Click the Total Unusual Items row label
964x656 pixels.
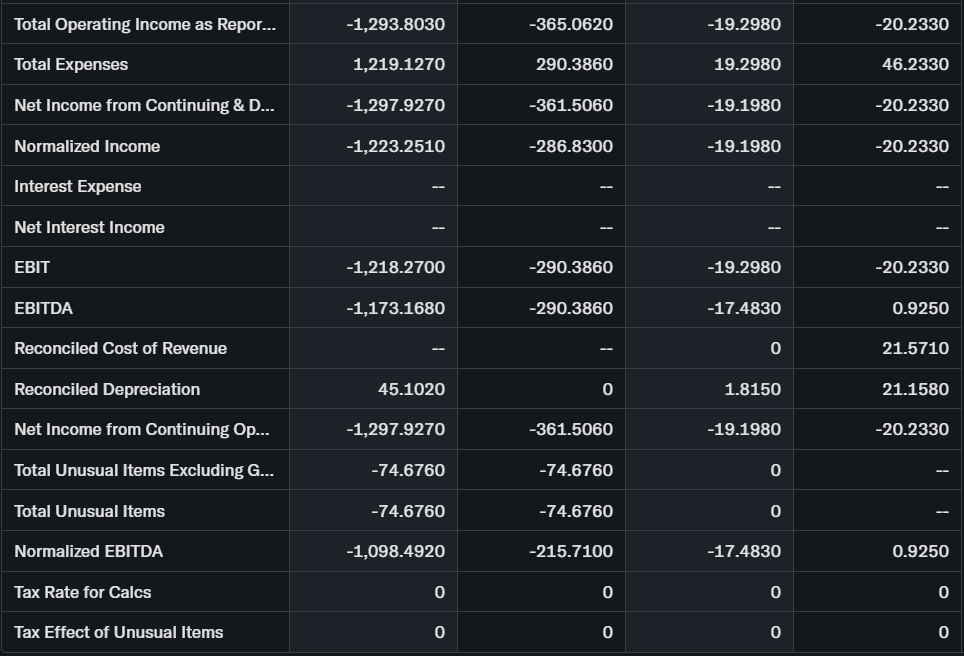(89, 511)
